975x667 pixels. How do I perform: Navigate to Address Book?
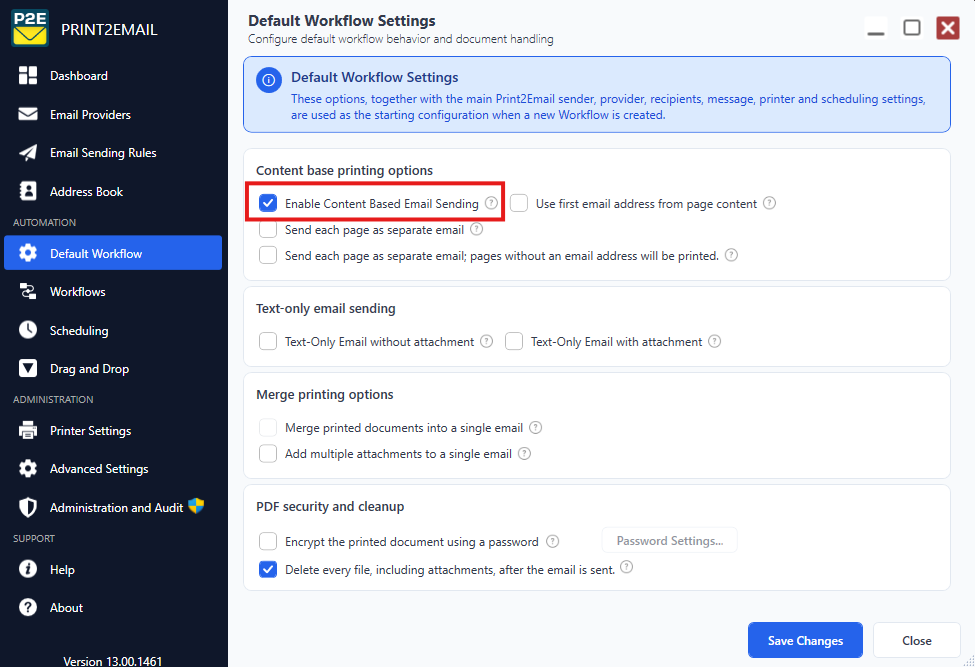(113, 191)
